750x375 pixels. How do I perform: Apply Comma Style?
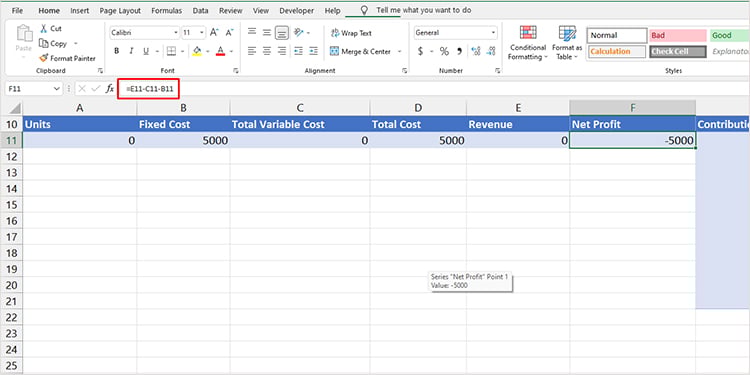click(x=460, y=51)
